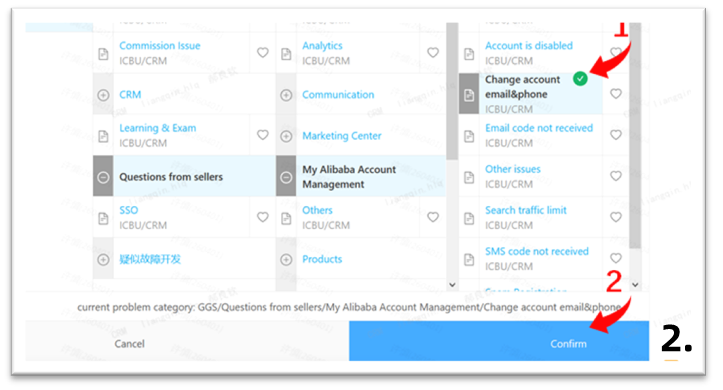
Task: Click the document icon beside Search traffic limit
Action: [x=469, y=218]
